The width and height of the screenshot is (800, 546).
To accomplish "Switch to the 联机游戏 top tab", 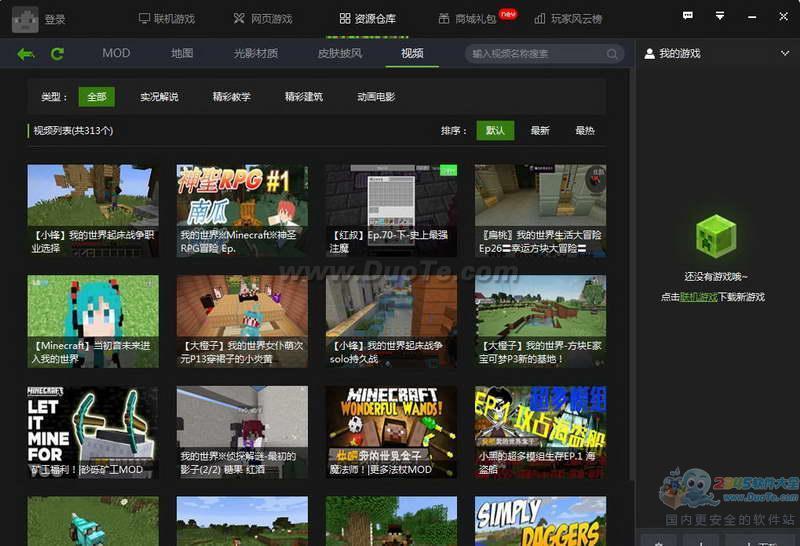I will (x=167, y=19).
